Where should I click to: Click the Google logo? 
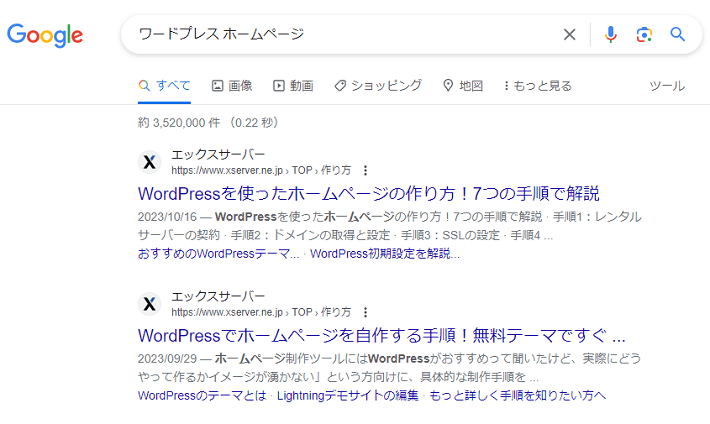click(x=45, y=35)
